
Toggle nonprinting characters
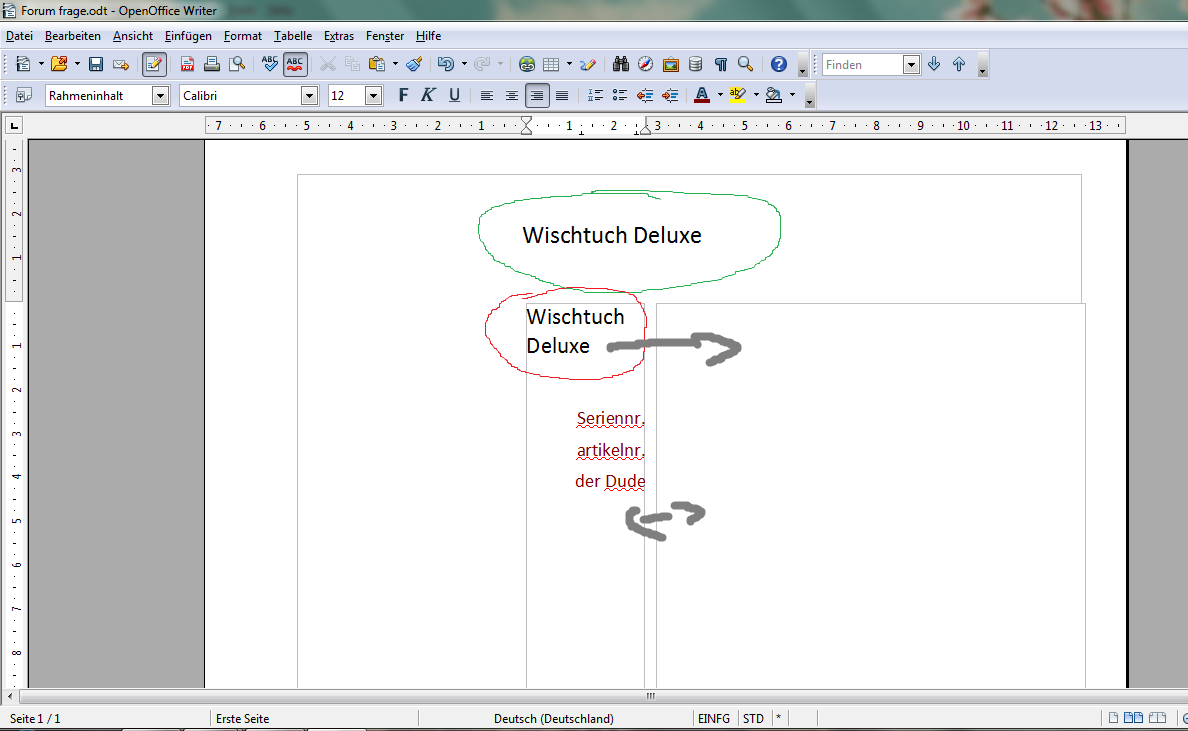pyautogui.click(x=721, y=64)
